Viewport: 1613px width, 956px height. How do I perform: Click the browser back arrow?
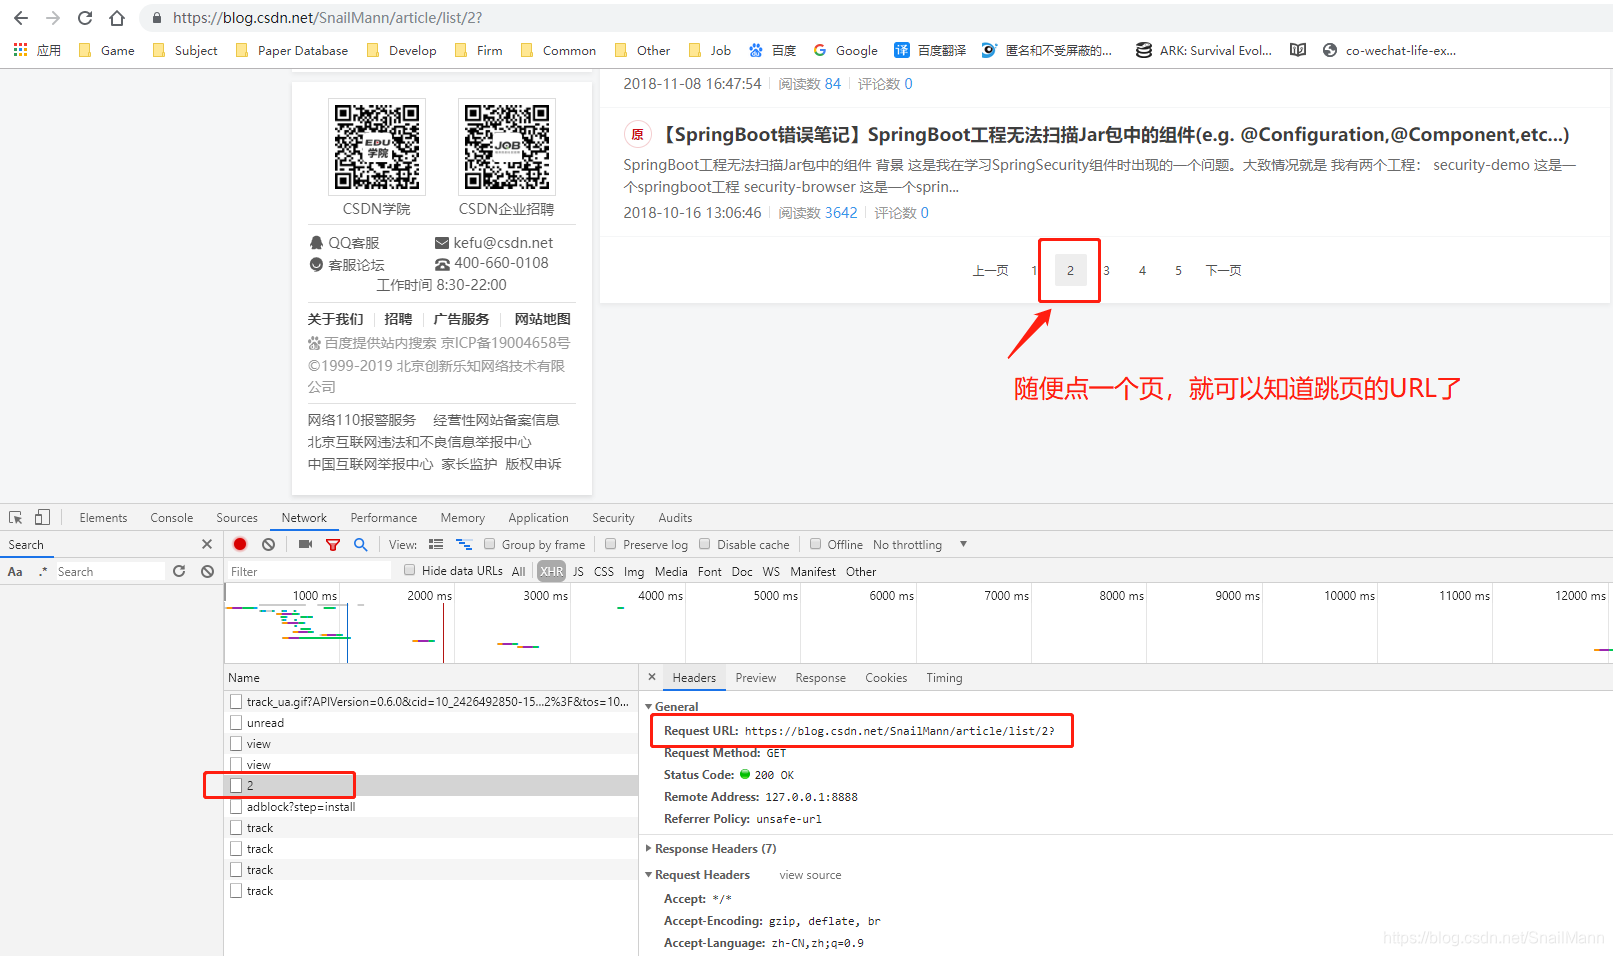[x=21, y=18]
